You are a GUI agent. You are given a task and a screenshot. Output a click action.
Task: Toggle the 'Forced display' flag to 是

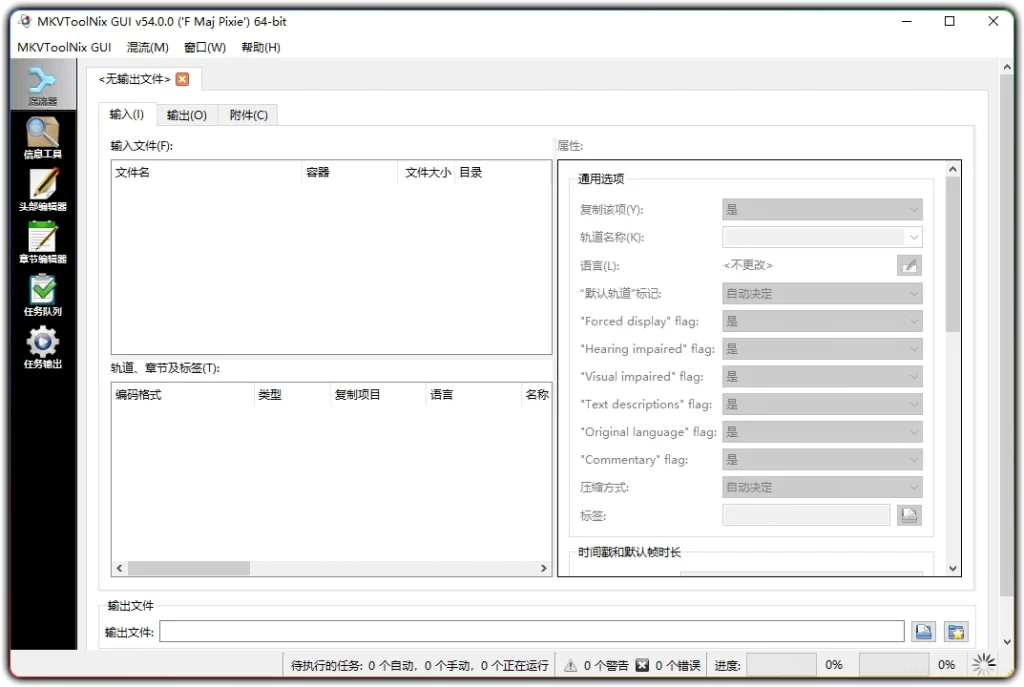821,320
